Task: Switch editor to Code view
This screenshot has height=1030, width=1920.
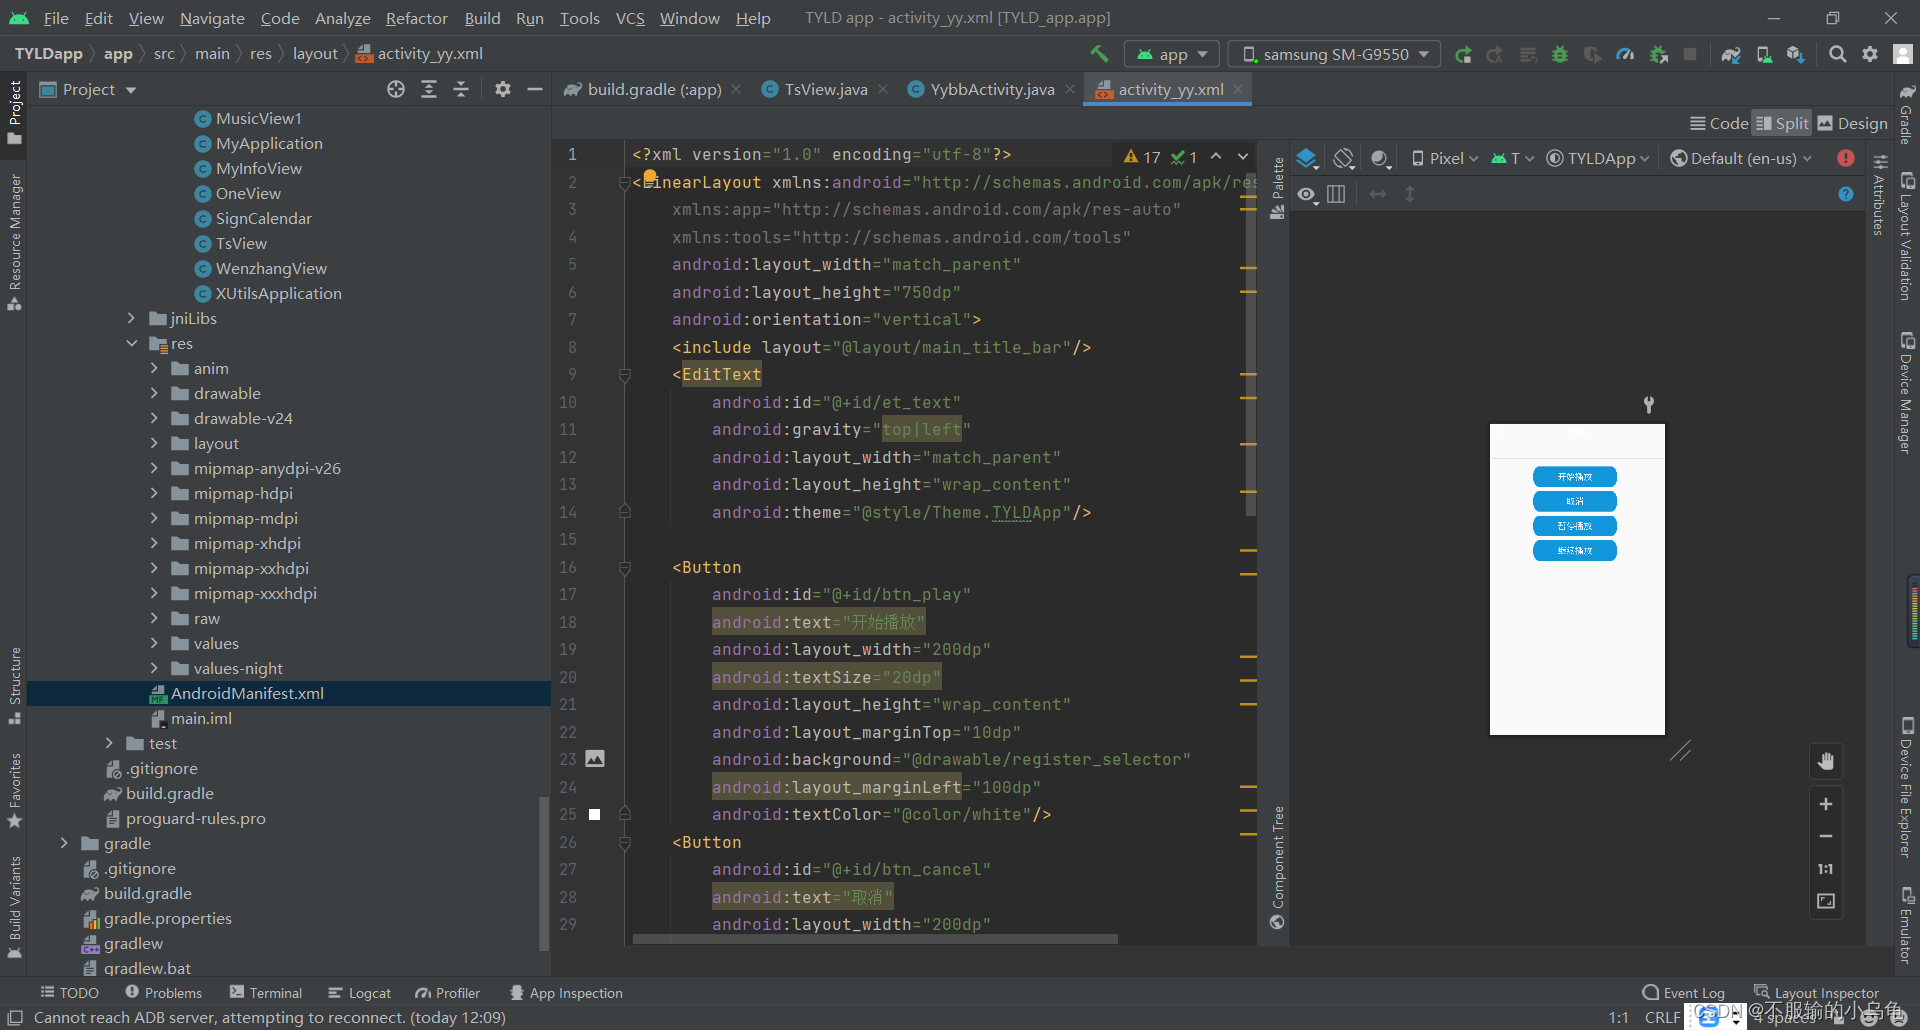Action: 1719,123
